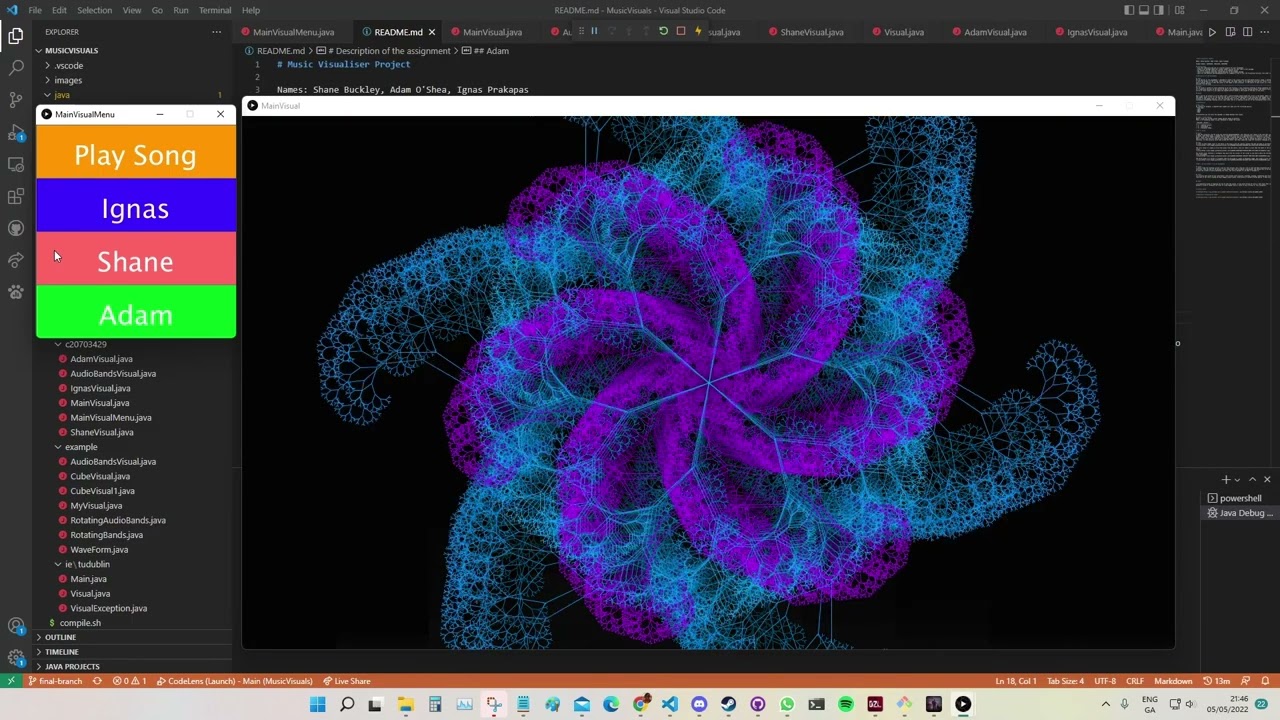The width and height of the screenshot is (1280, 720).
Task: Add a new terminal with plus icon
Action: click(x=1225, y=479)
